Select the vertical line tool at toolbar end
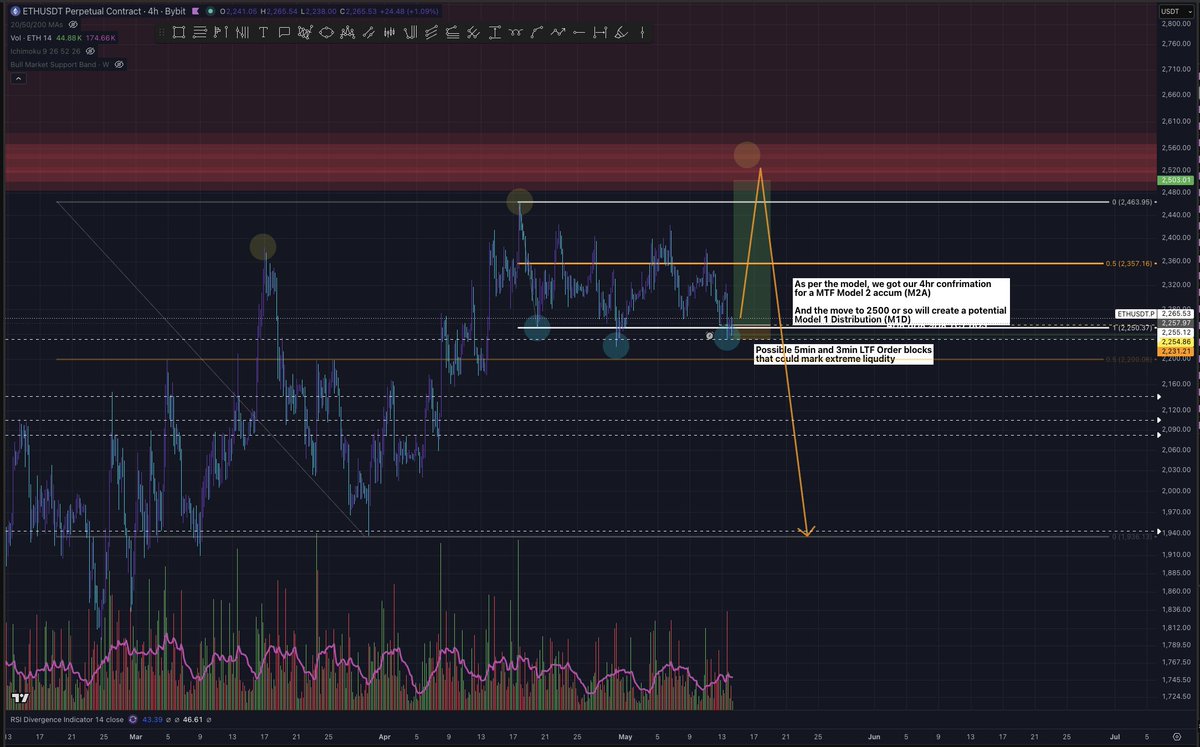 pyautogui.click(x=641, y=32)
